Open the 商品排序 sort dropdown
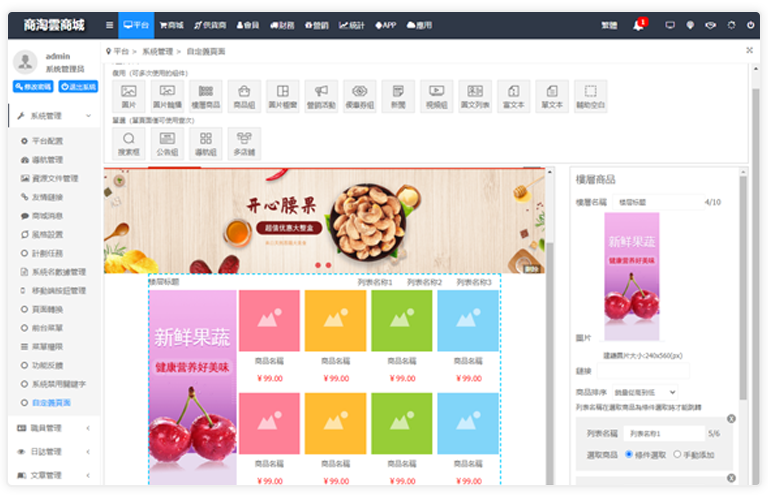Image resolution: width=768 pixels, height=498 pixels. (x=645, y=392)
